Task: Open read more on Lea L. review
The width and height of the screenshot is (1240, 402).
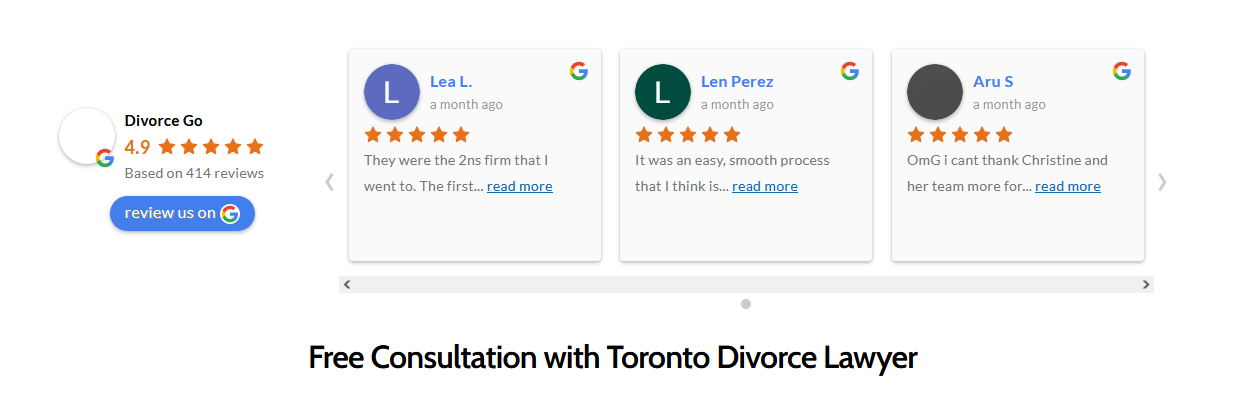Action: (x=520, y=186)
